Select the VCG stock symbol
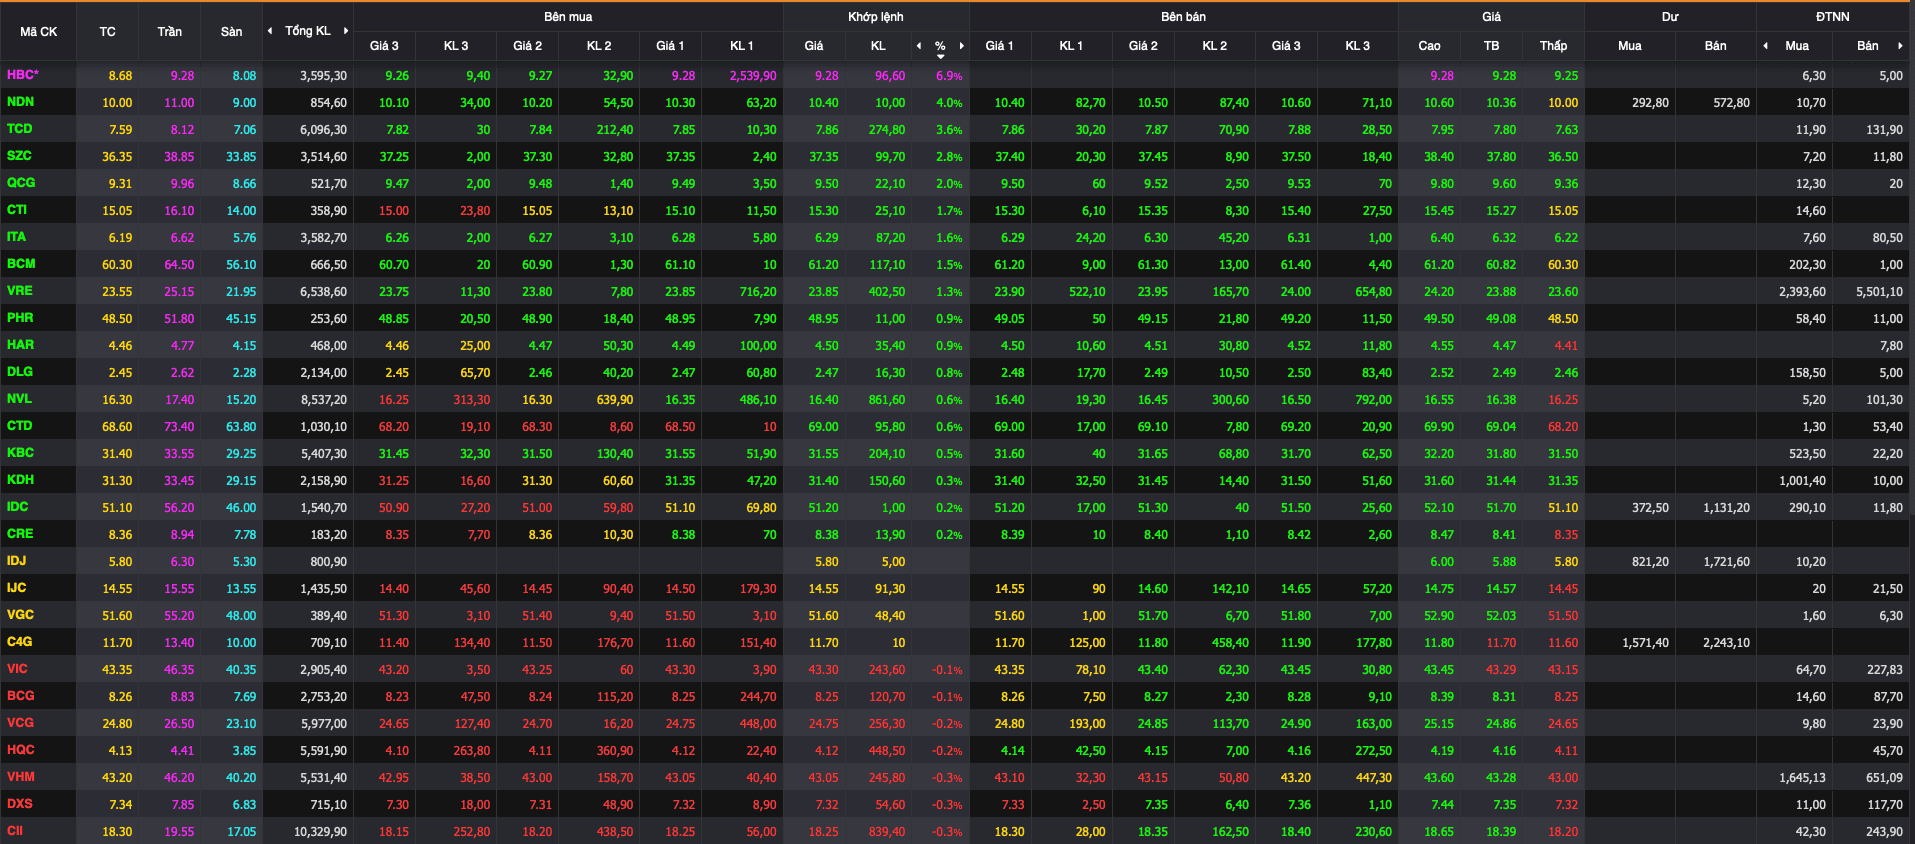Screen dimensions: 1915x844 pos(20,723)
